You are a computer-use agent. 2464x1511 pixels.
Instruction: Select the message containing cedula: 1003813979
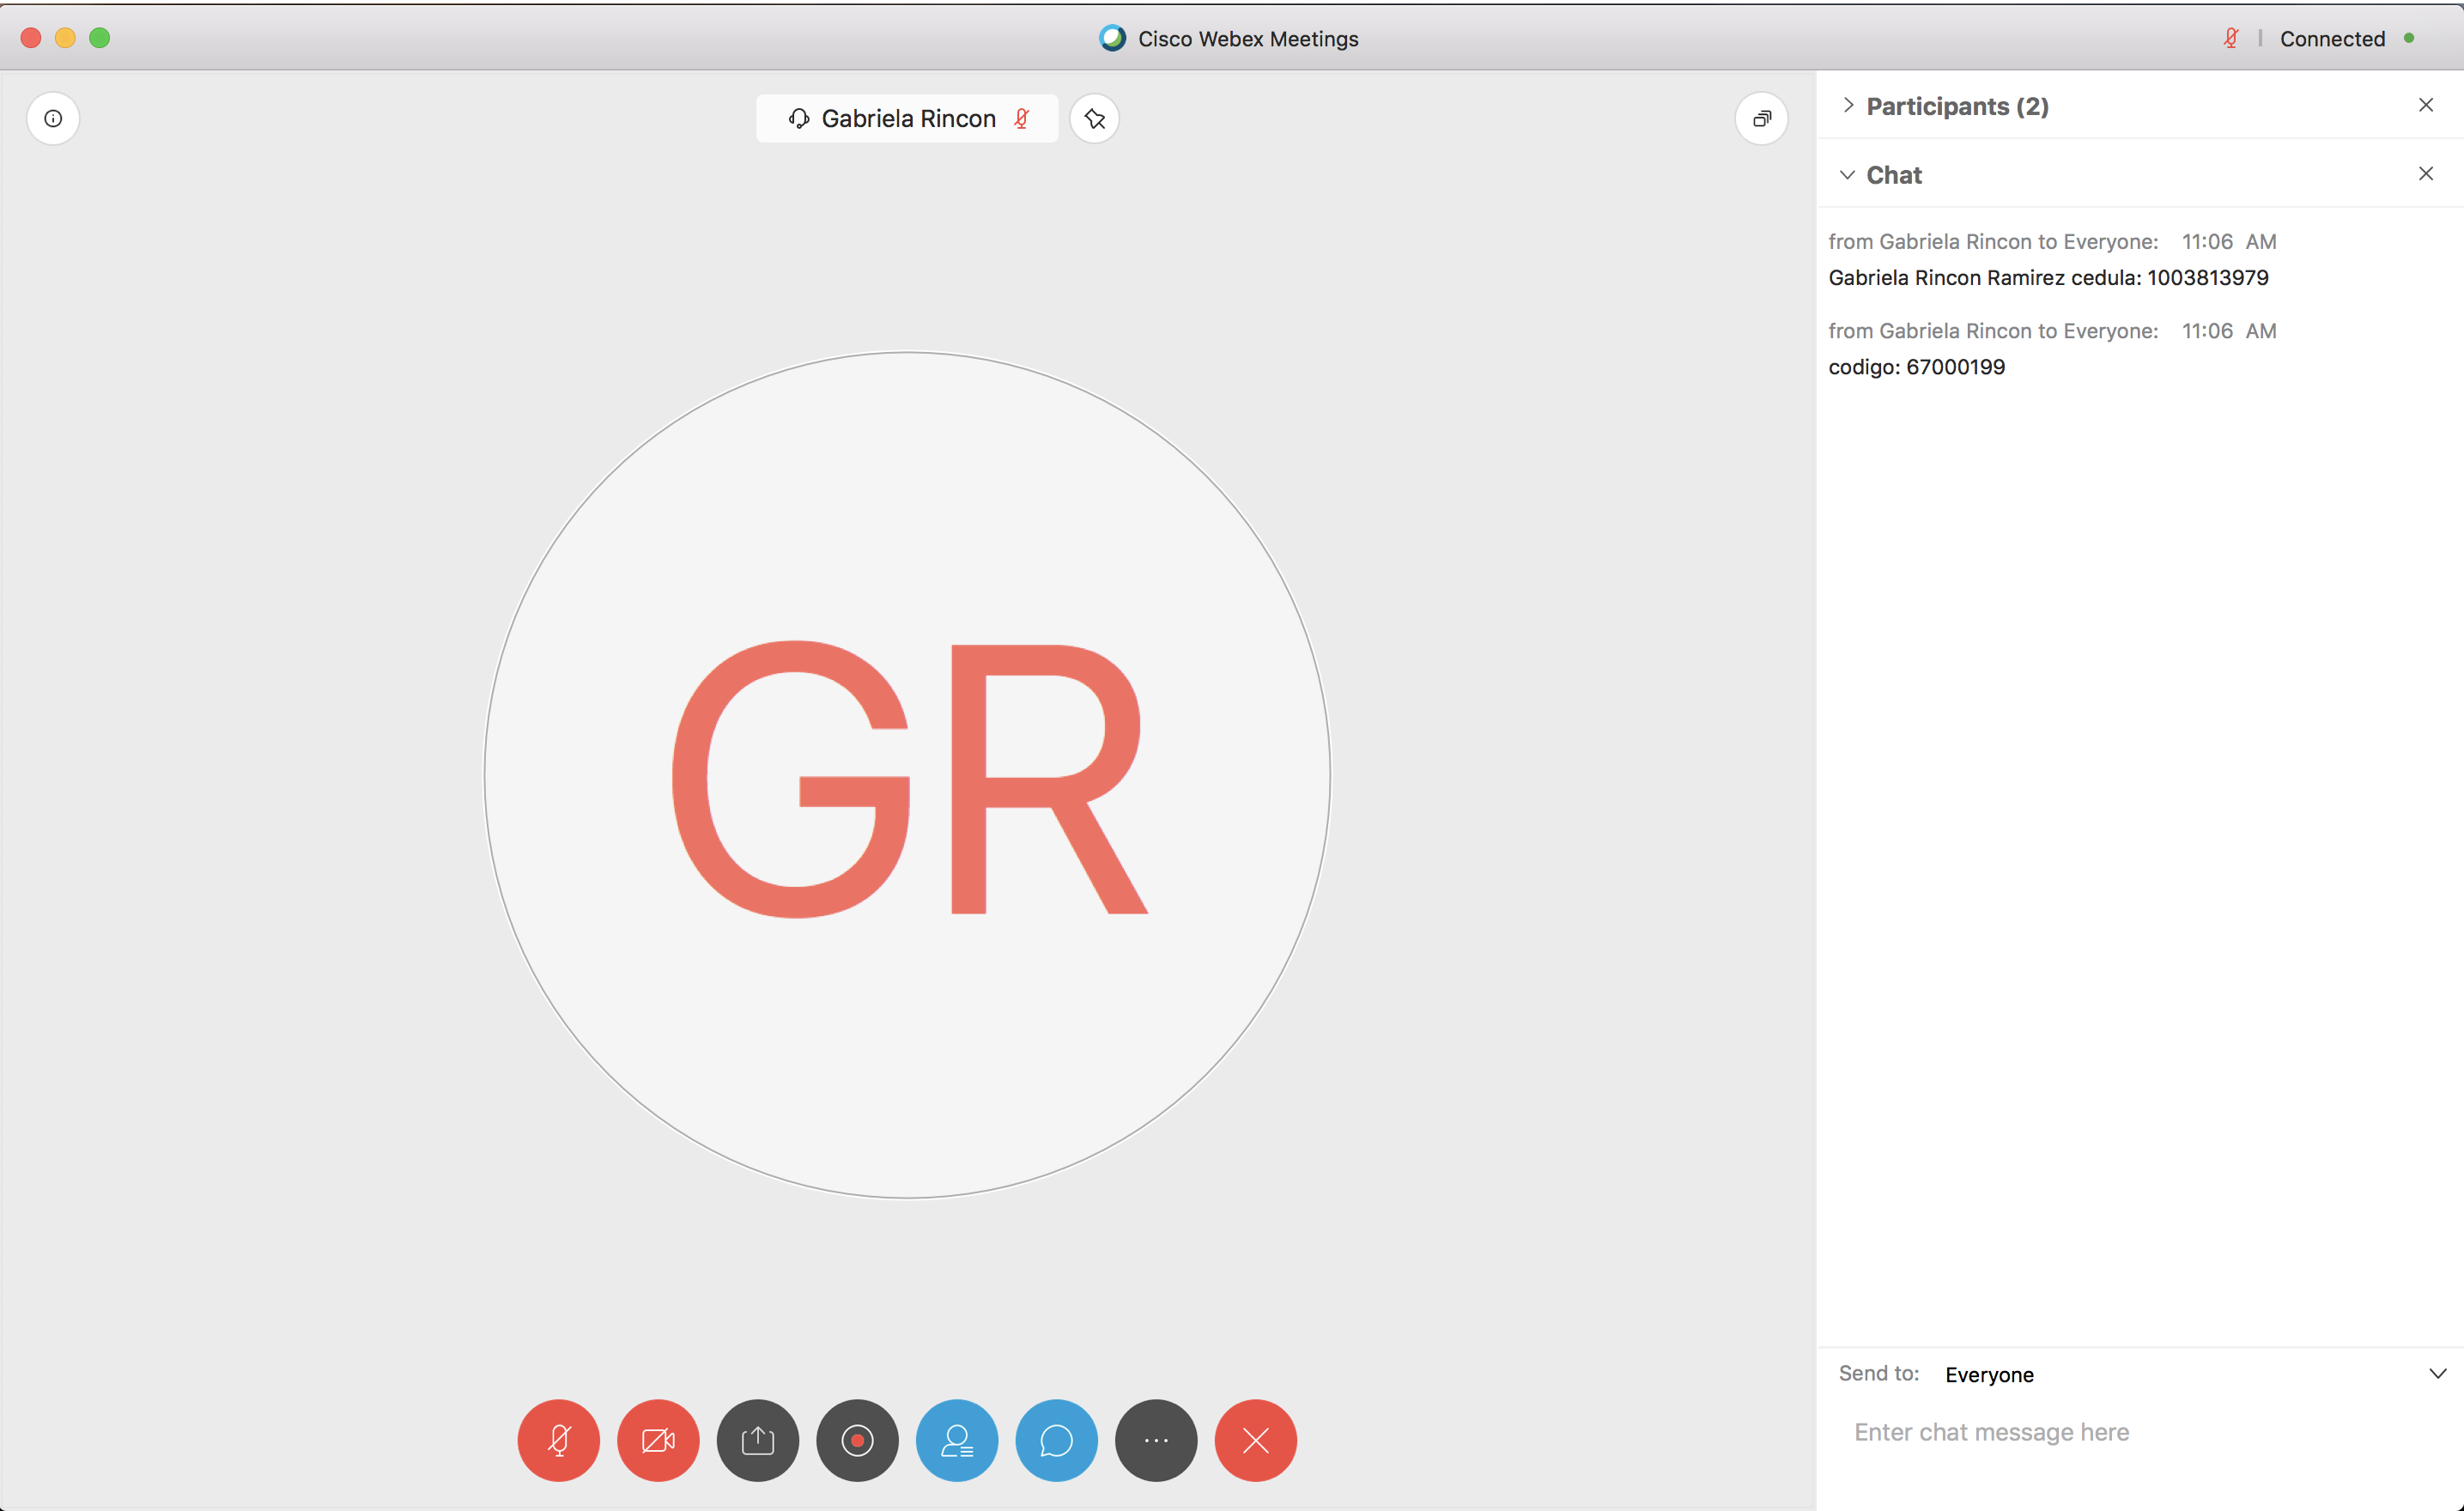pyautogui.click(x=2048, y=278)
